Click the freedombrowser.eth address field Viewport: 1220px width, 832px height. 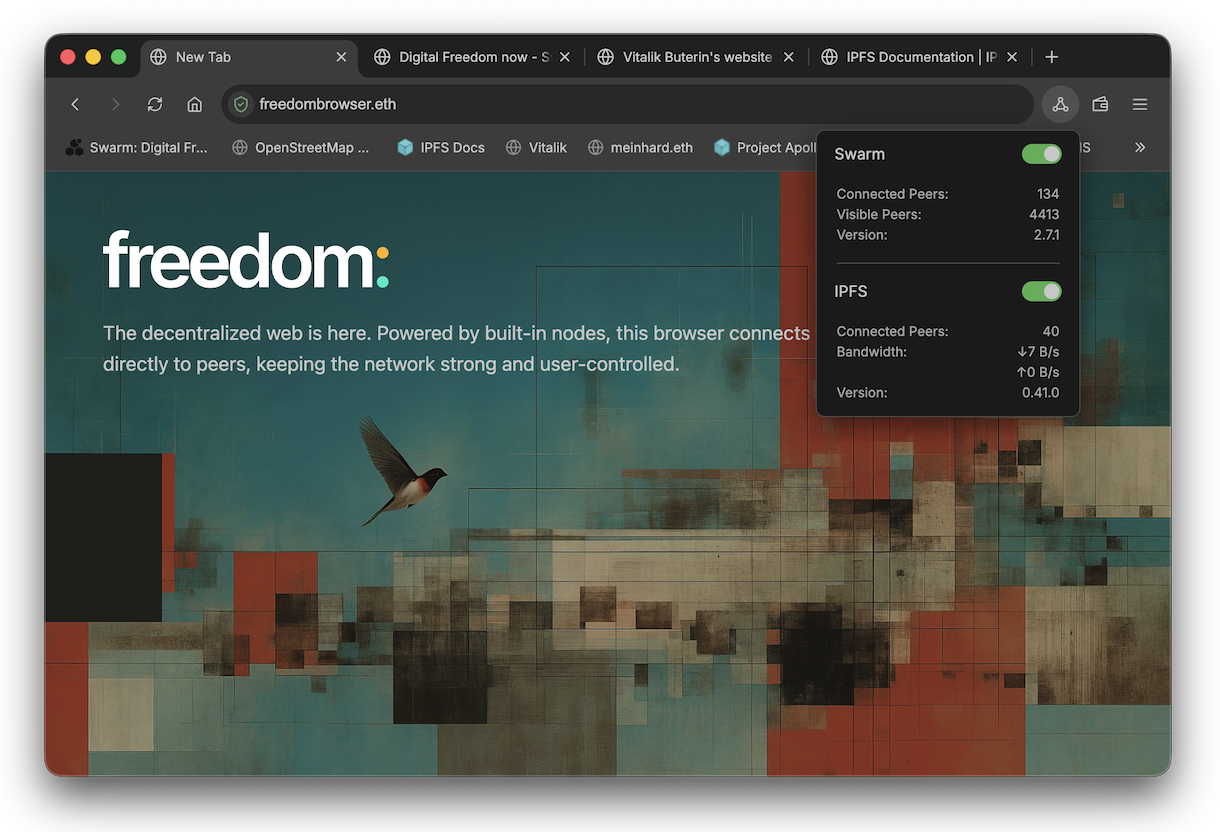(628, 104)
